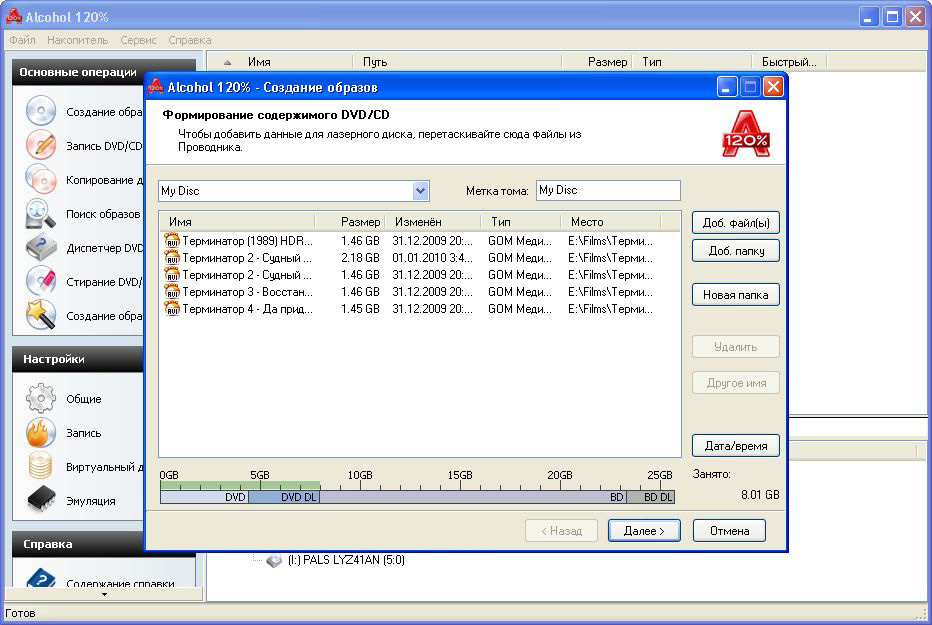This screenshot has width=932, height=625.
Task: Click the disc copying icon in sidebar
Action: (x=40, y=179)
